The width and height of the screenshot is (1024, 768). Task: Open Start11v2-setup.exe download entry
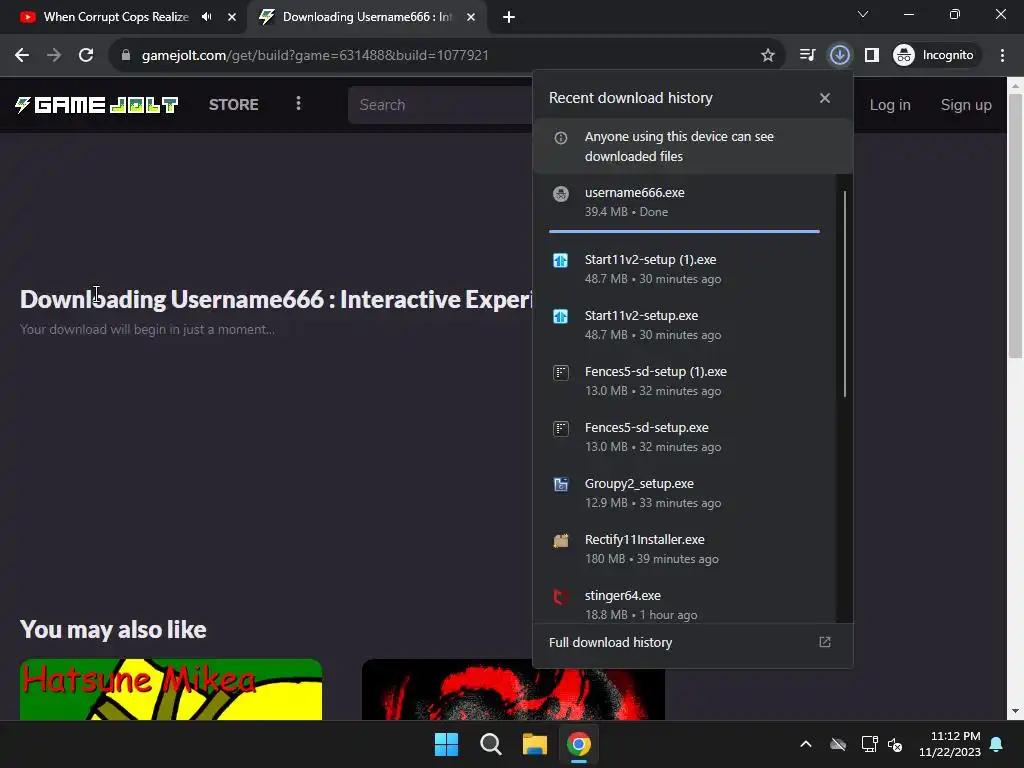[684, 325]
